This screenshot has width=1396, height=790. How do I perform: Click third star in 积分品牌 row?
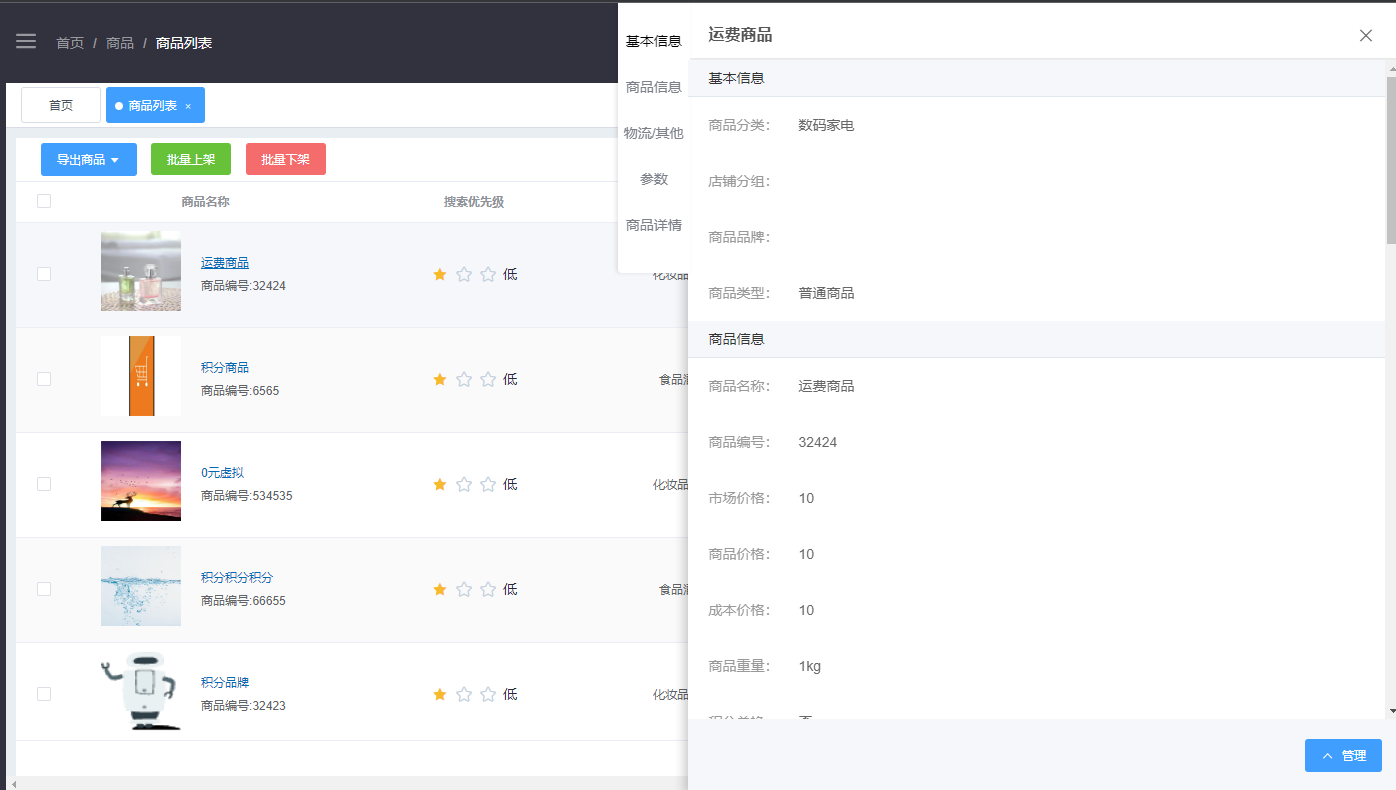pyautogui.click(x=488, y=694)
